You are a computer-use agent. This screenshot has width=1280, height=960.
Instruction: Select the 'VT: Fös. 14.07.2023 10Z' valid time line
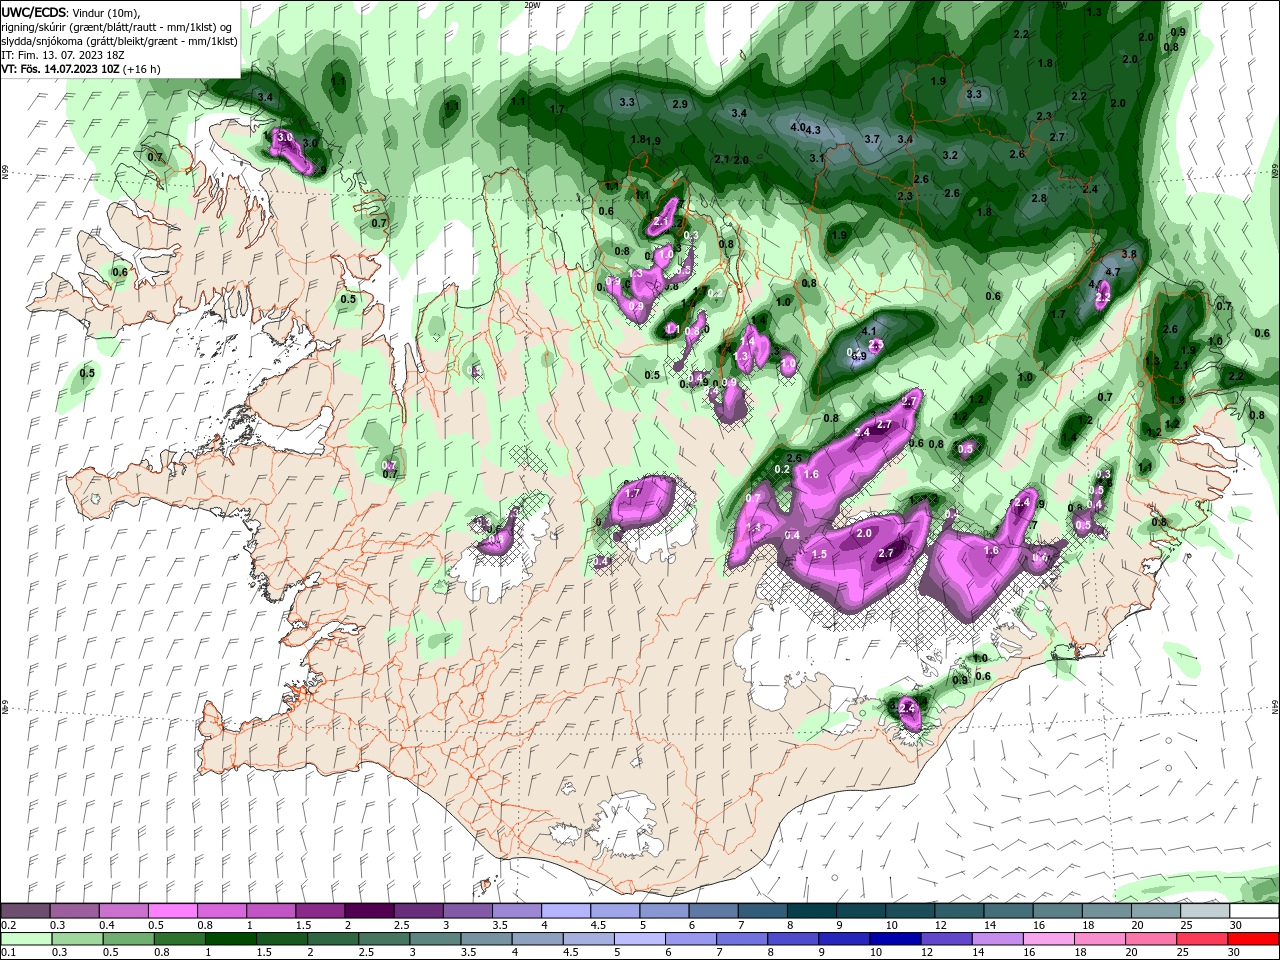pyautogui.click(x=61, y=69)
